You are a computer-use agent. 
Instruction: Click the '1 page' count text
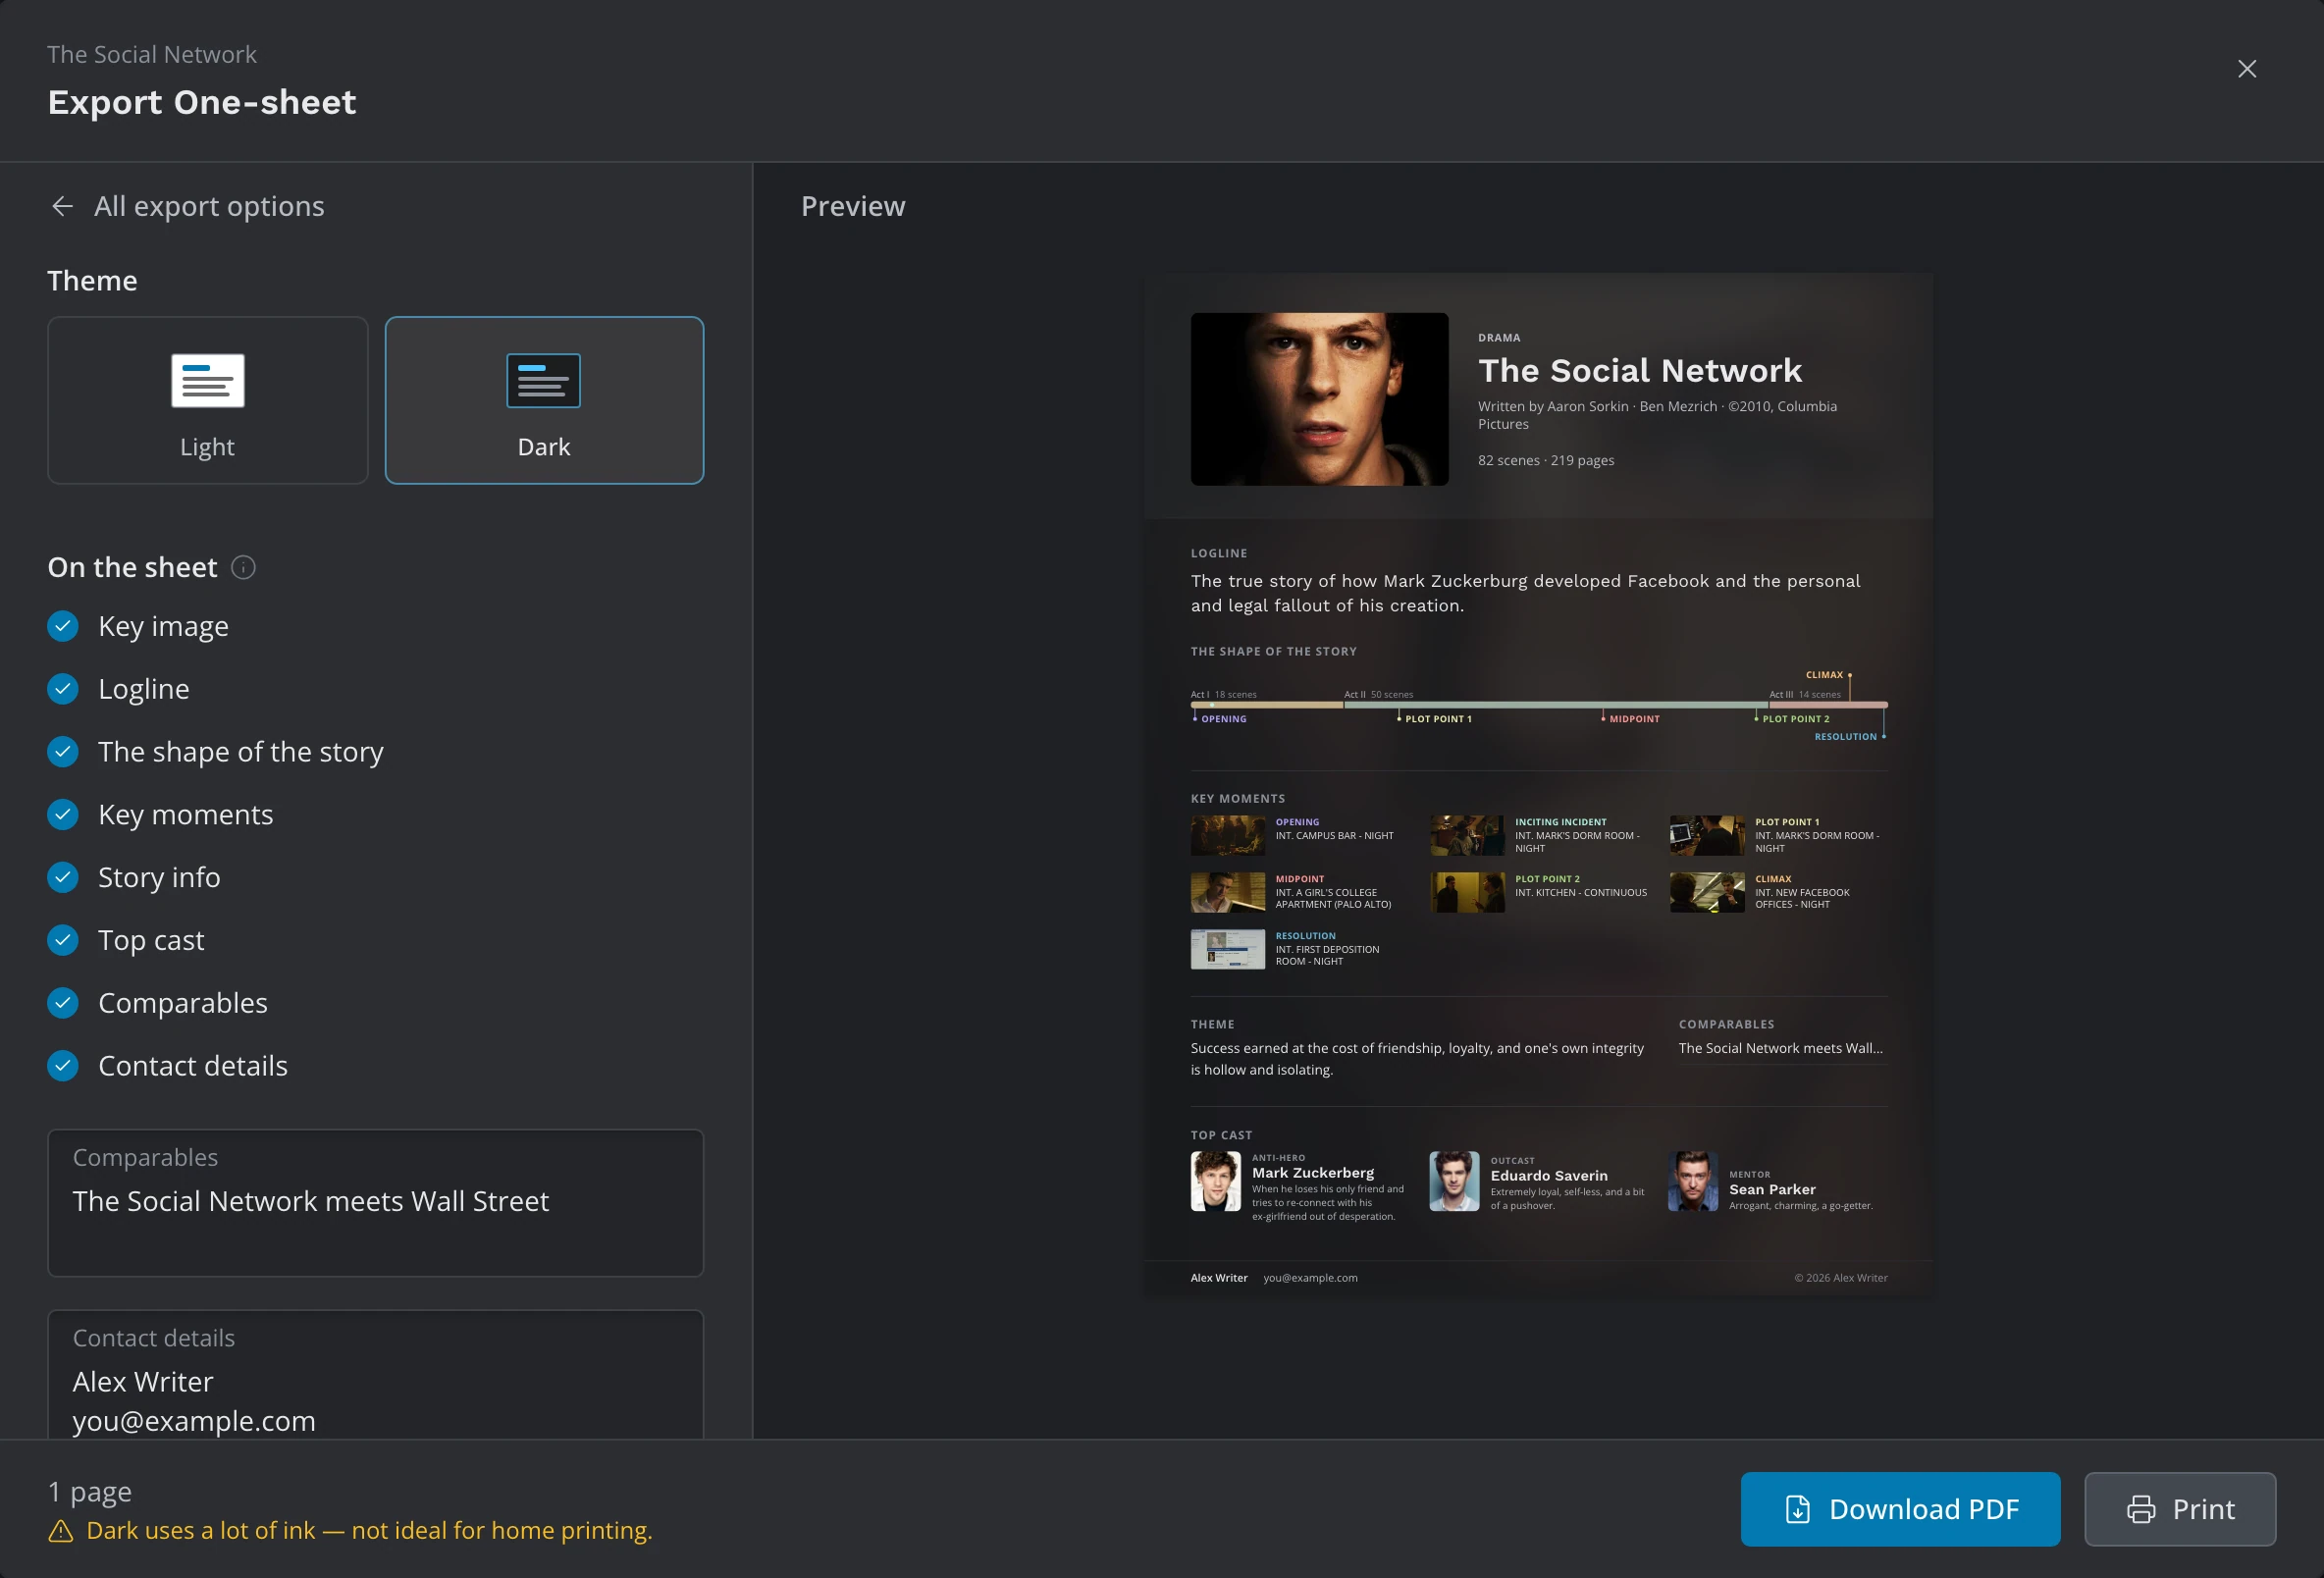click(90, 1492)
